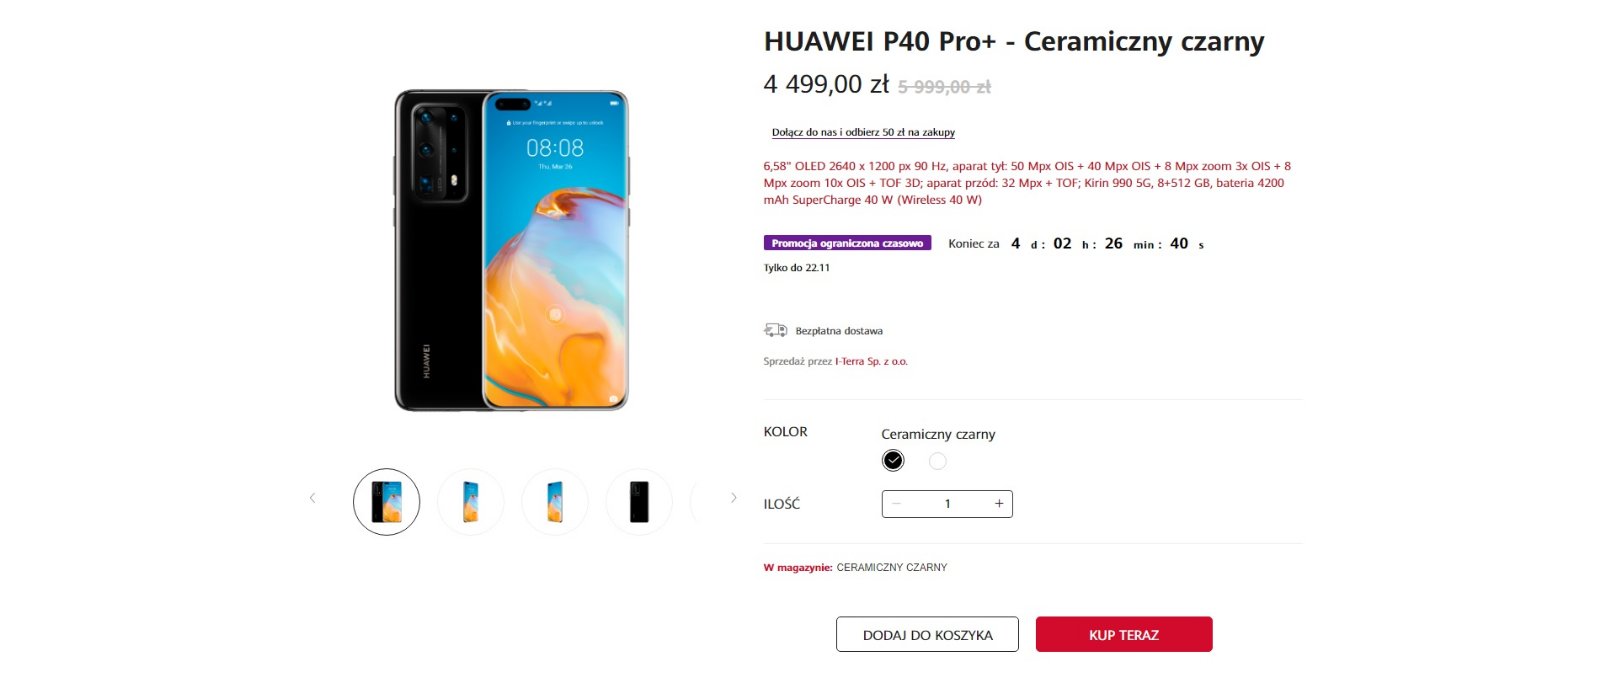Click the red product specifications text
This screenshot has height=690, width=1600.
click(1027, 183)
